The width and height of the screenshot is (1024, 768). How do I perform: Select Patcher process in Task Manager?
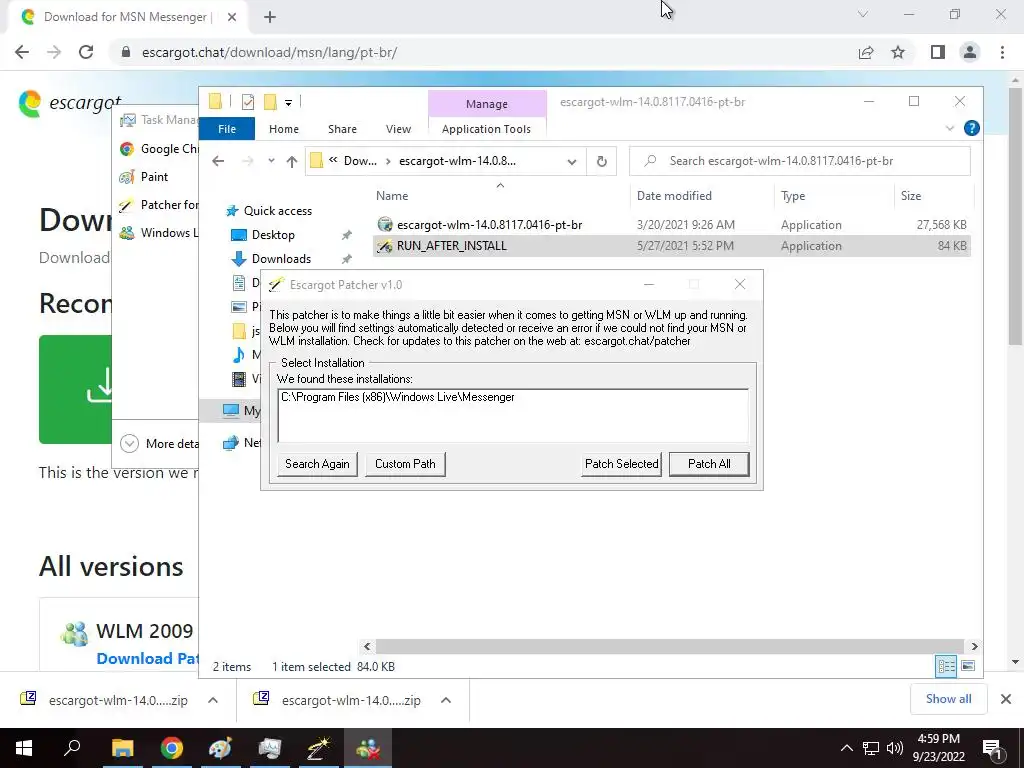pos(159,205)
